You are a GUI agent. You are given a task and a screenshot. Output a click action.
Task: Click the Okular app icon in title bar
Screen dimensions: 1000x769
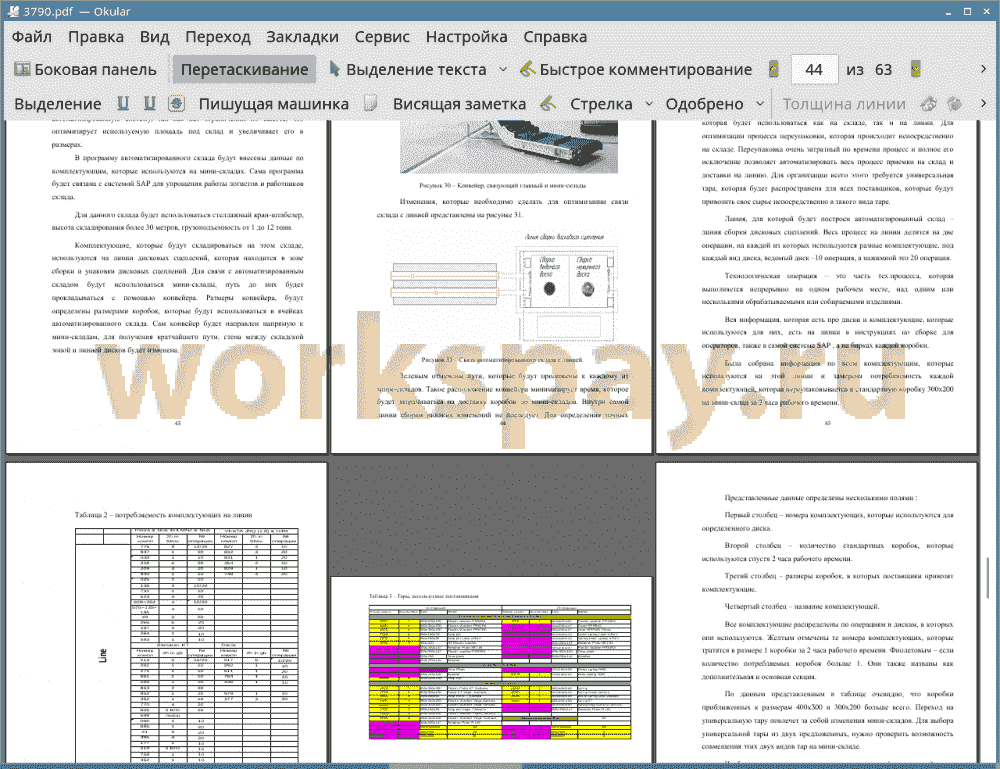pyautogui.click(x=13, y=11)
